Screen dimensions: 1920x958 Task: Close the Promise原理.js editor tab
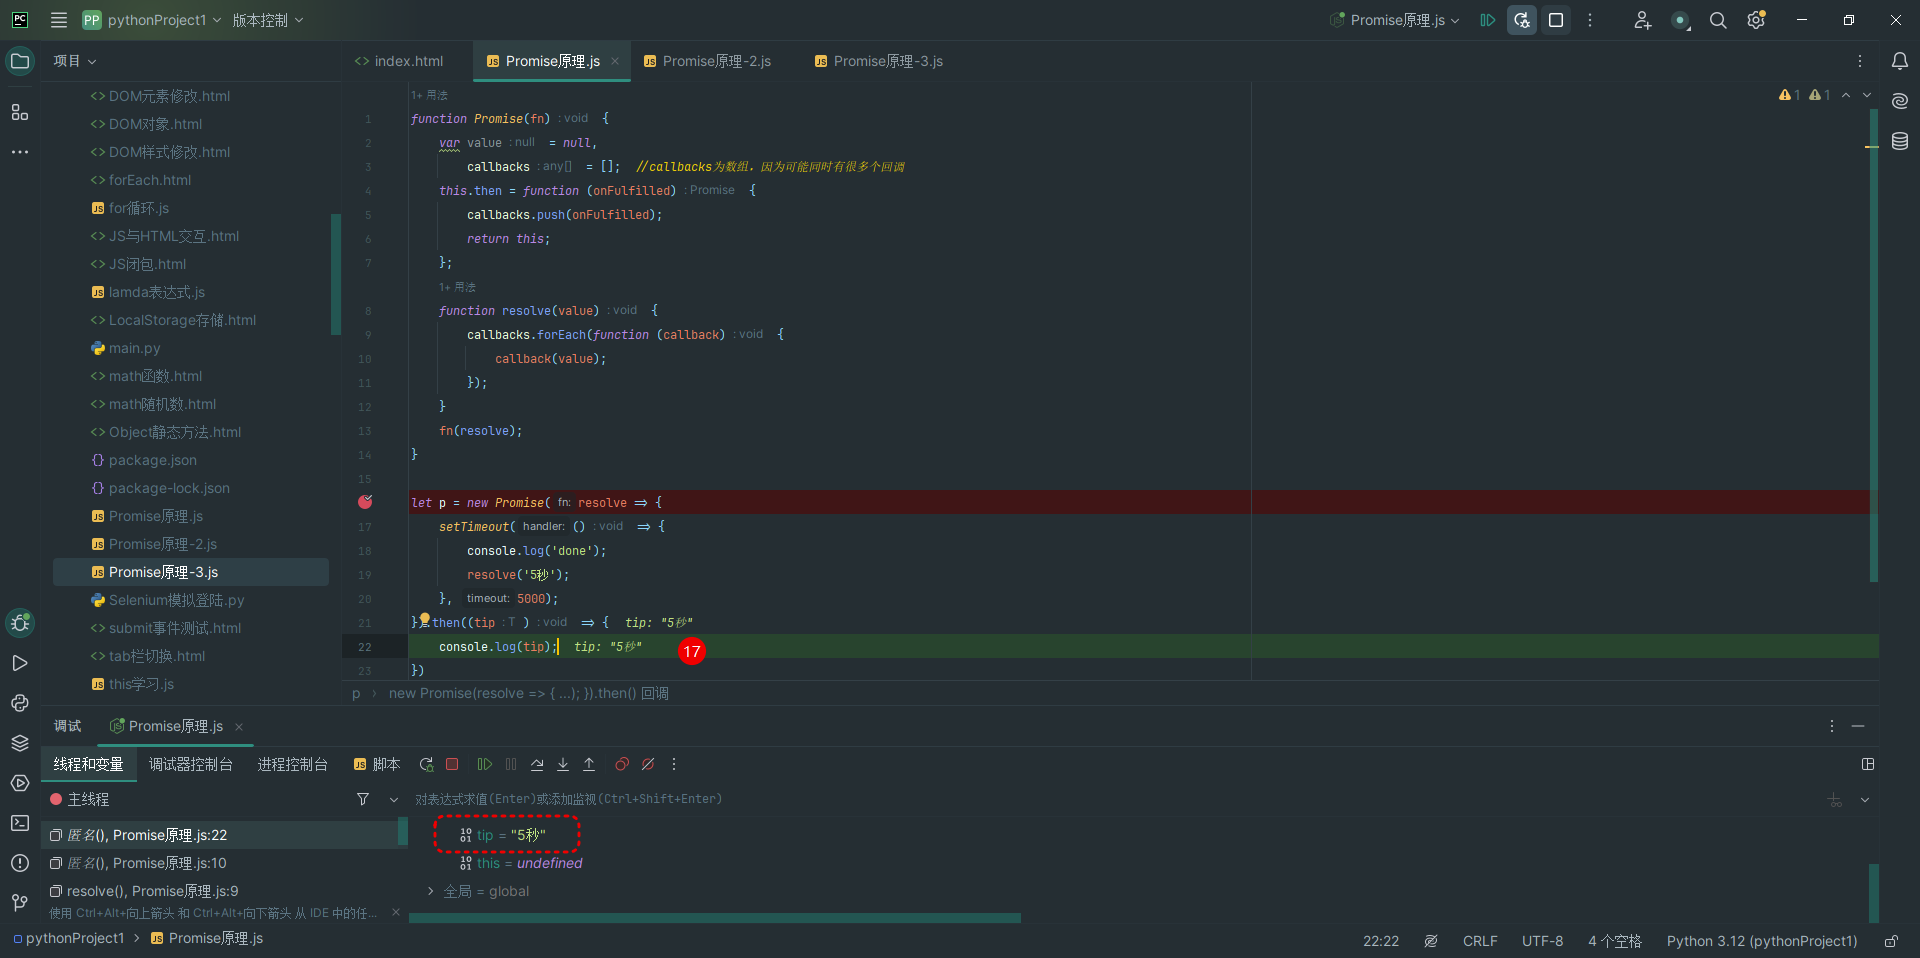[x=615, y=61]
